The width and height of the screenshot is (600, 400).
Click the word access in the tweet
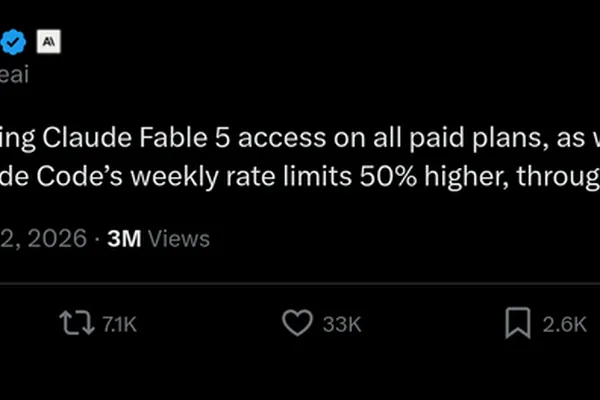tap(282, 139)
